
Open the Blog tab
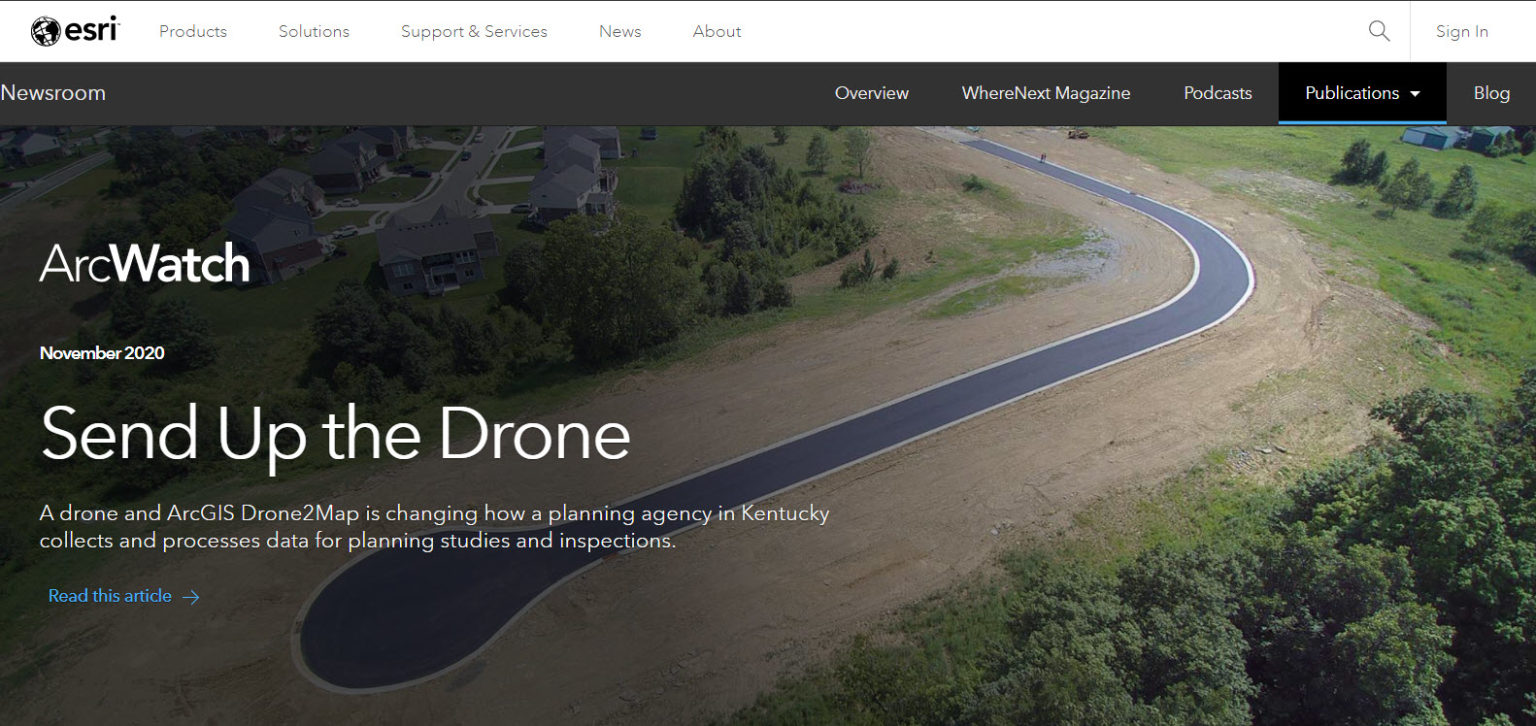click(x=1491, y=93)
